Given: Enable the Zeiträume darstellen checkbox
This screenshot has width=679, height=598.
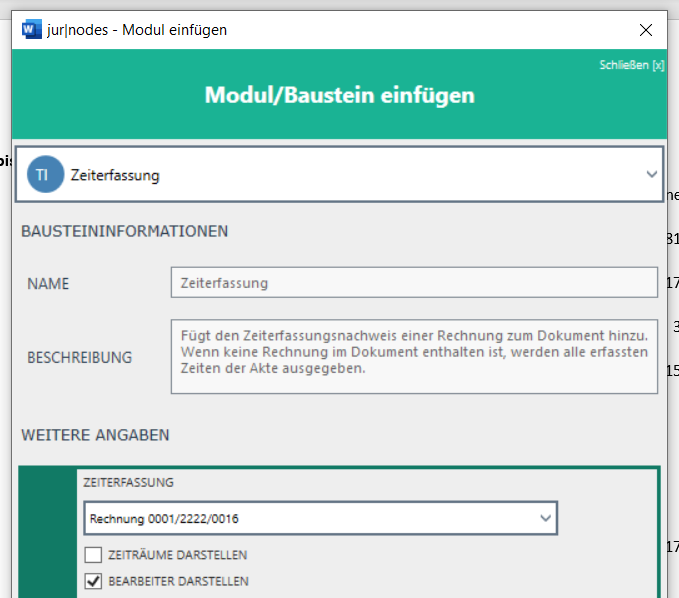Looking at the screenshot, I should [93, 555].
